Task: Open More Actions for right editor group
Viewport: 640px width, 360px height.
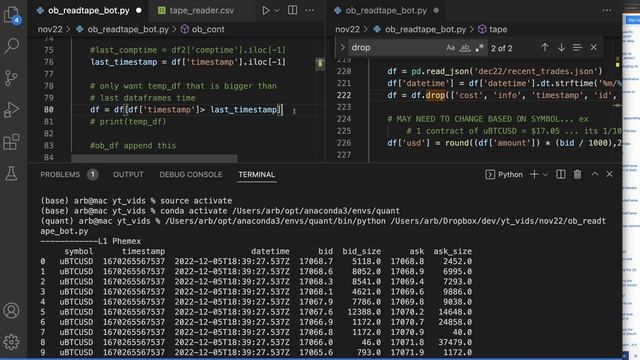Action: click(x=607, y=10)
